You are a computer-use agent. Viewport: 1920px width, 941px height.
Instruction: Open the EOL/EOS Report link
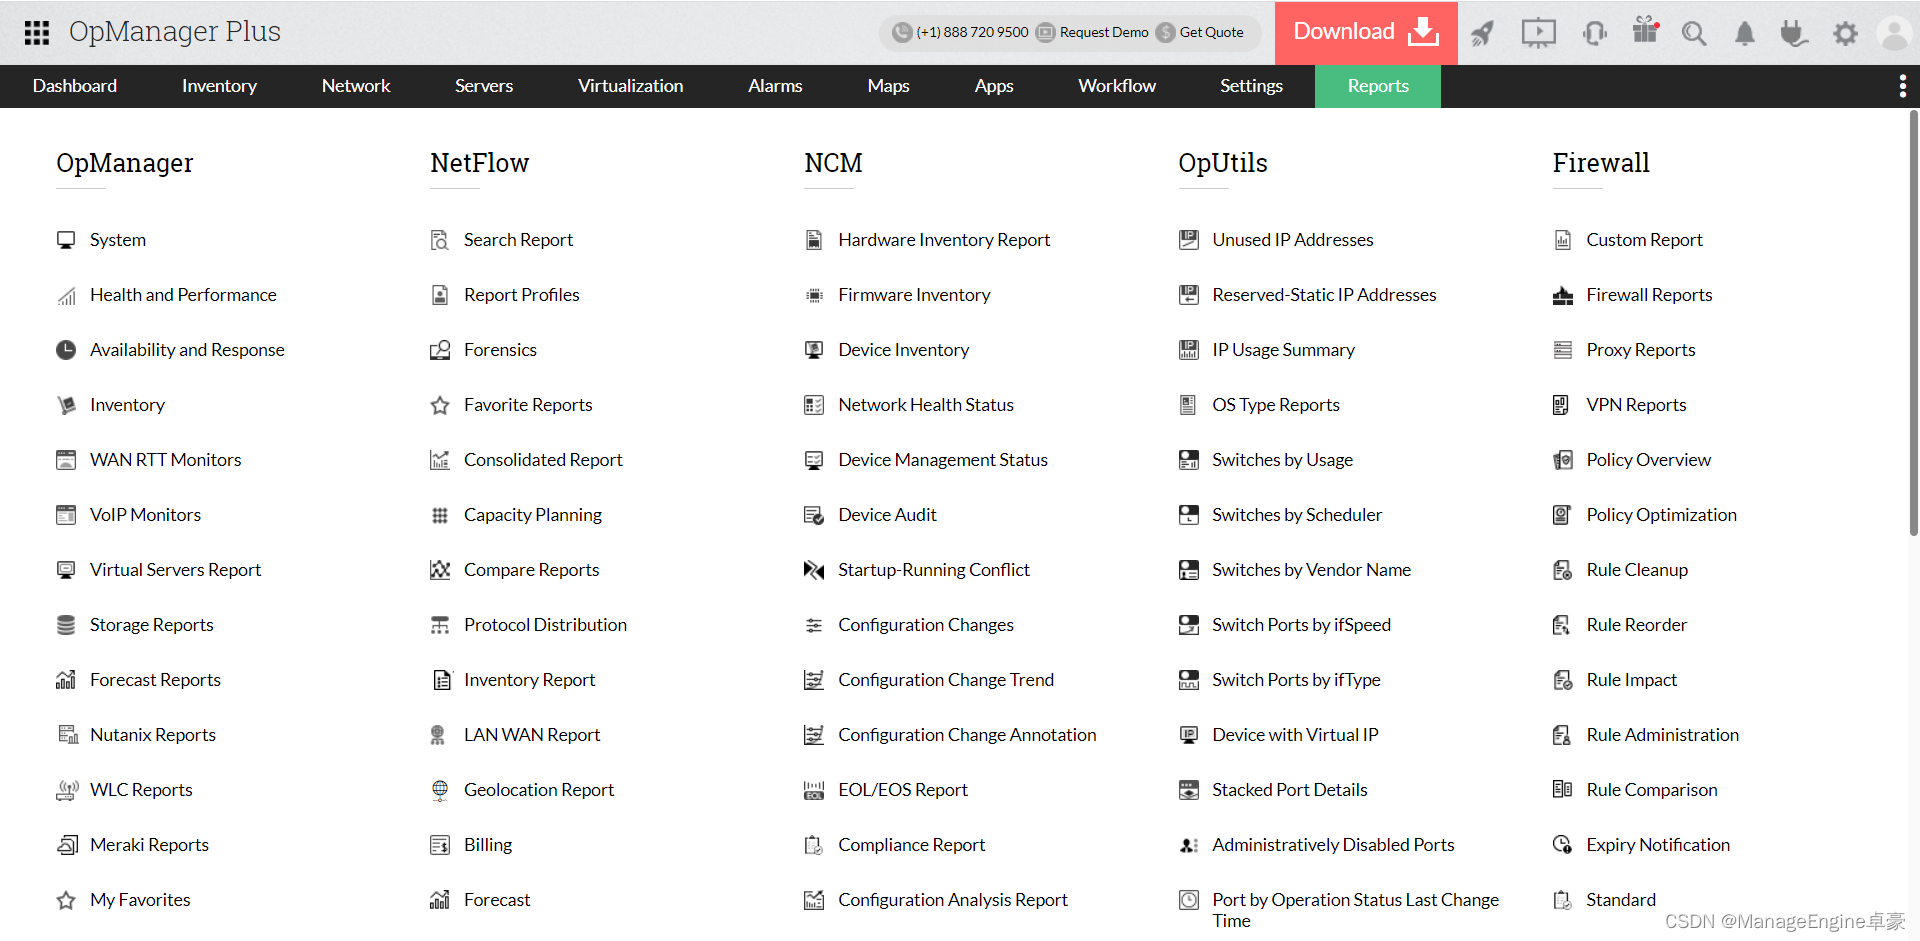click(x=903, y=790)
